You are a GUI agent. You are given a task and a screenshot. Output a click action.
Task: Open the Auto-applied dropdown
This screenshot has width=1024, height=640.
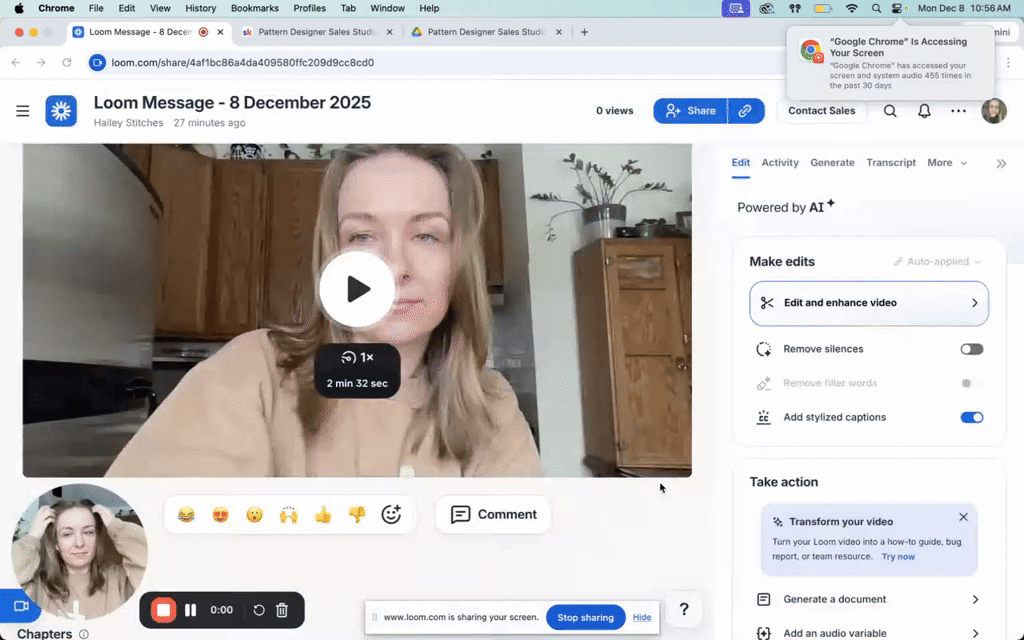[x=938, y=261]
